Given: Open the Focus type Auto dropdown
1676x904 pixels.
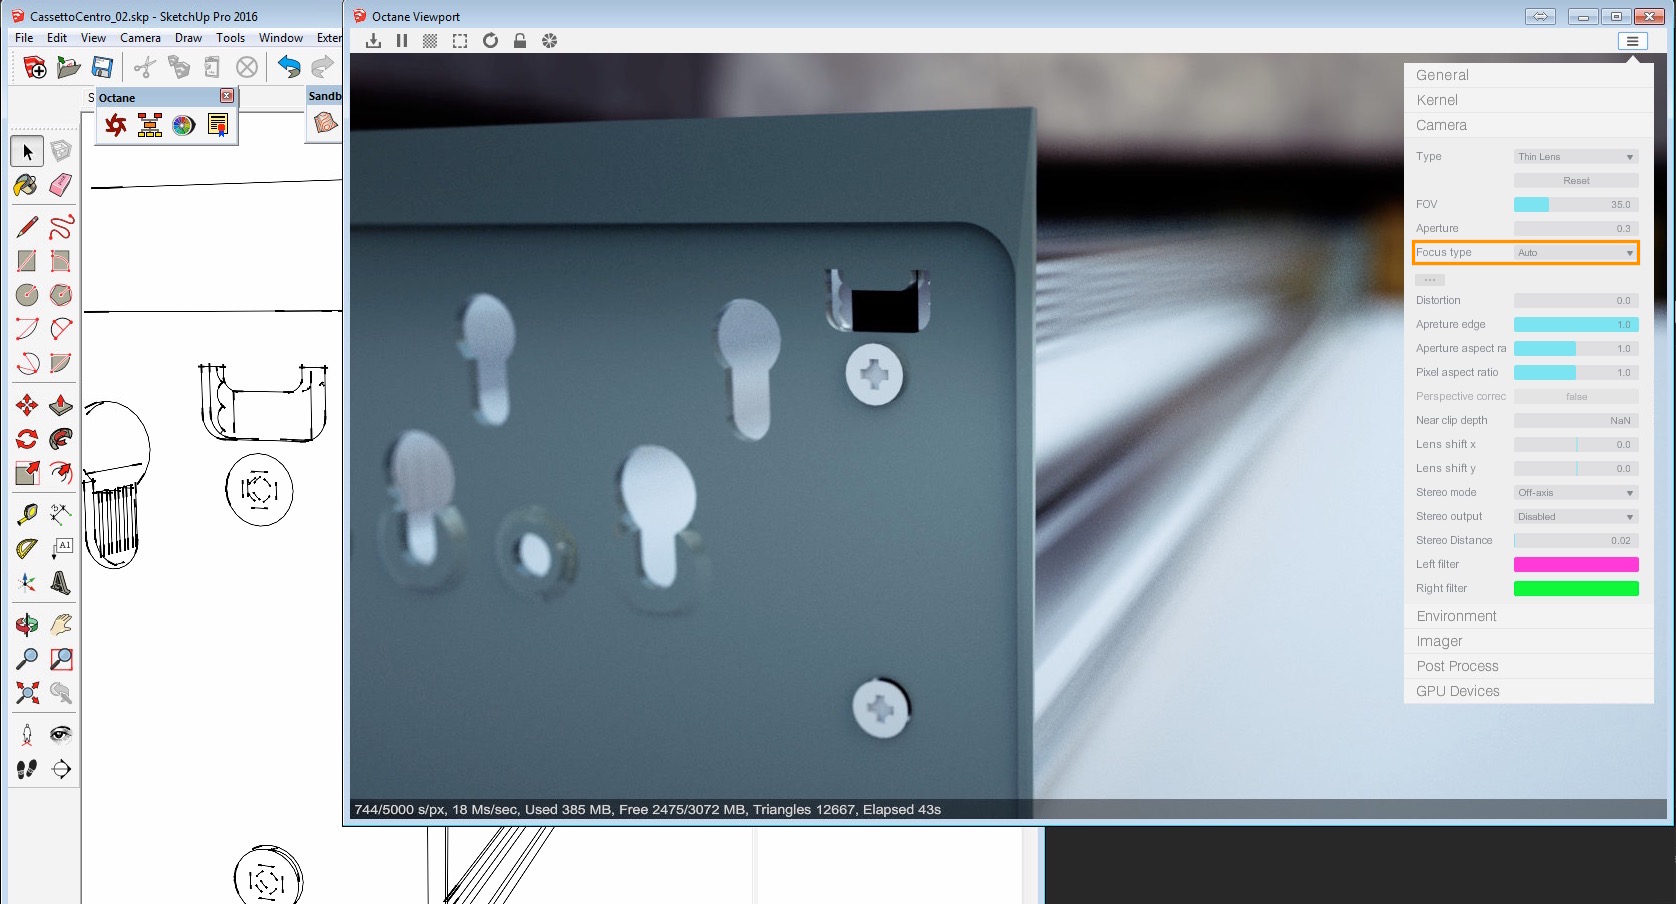Looking at the screenshot, I should (x=1576, y=253).
